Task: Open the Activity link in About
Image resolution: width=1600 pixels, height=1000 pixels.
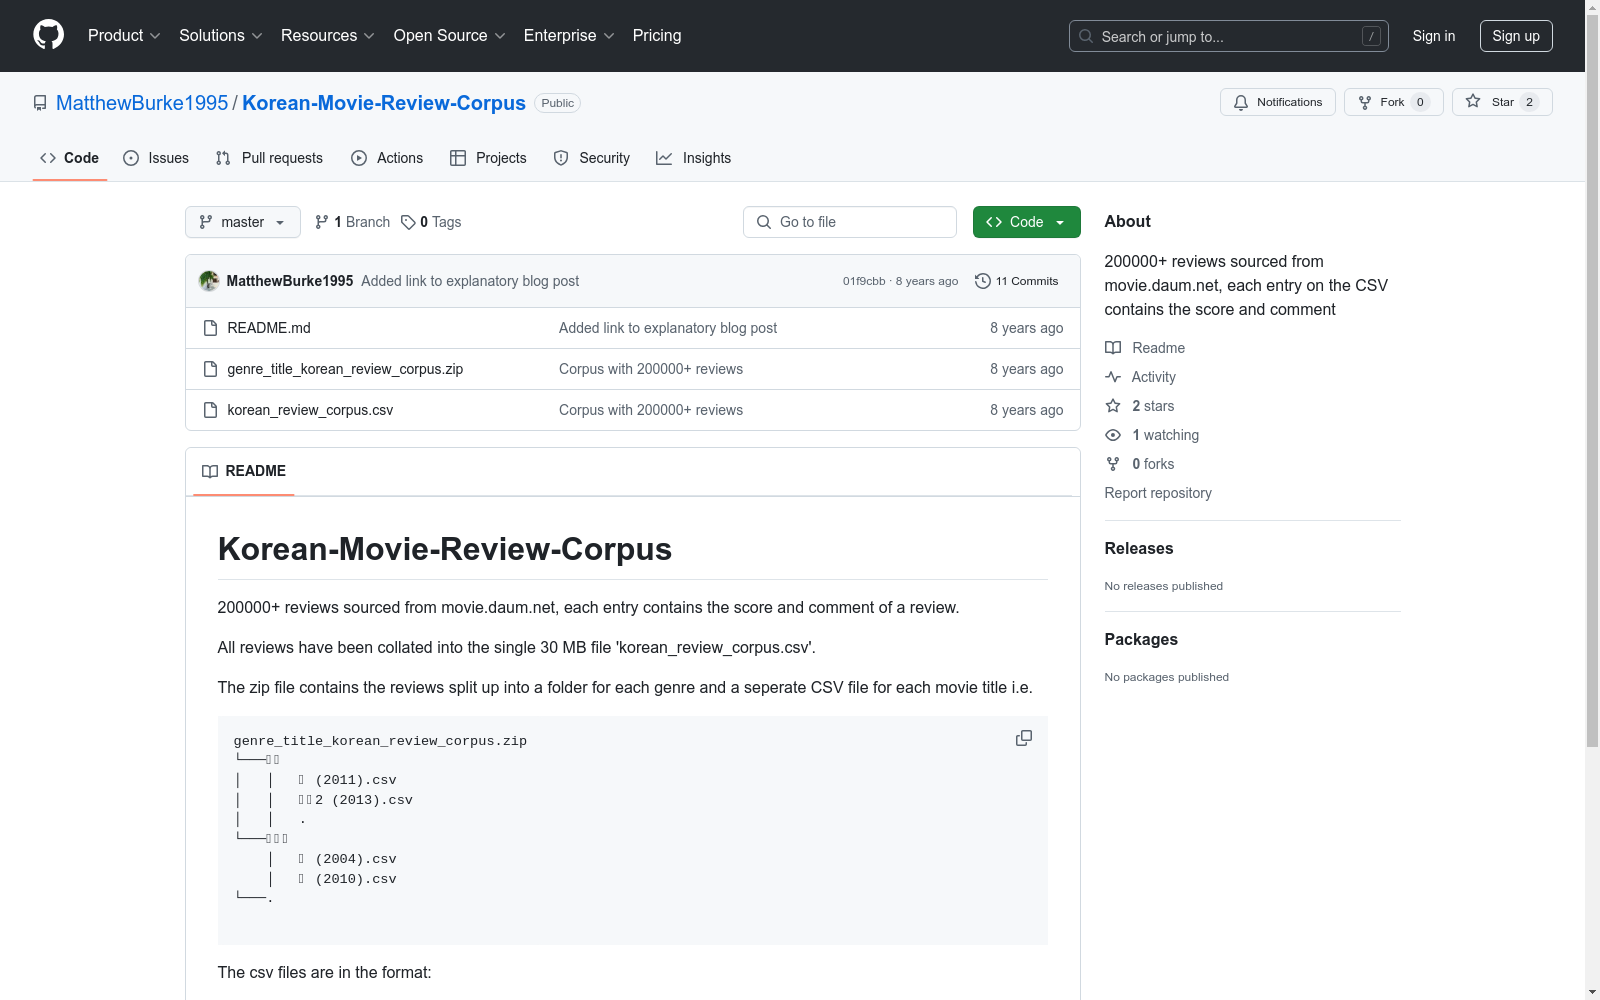Action: click(x=1140, y=377)
